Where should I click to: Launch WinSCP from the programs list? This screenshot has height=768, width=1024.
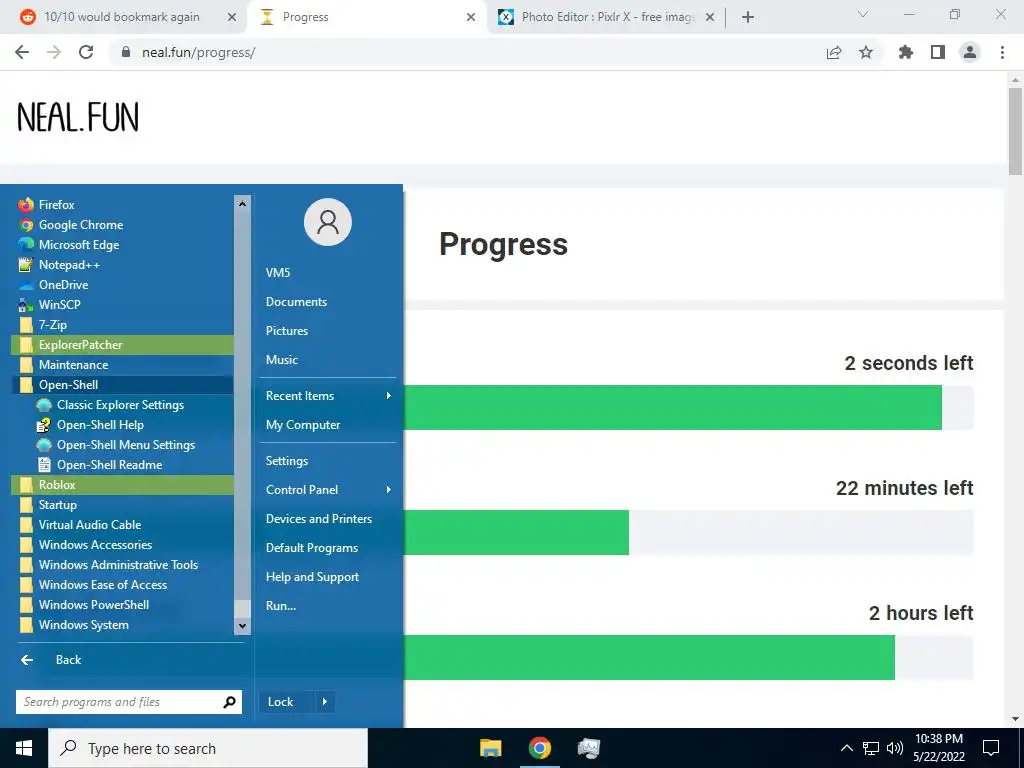122,304
